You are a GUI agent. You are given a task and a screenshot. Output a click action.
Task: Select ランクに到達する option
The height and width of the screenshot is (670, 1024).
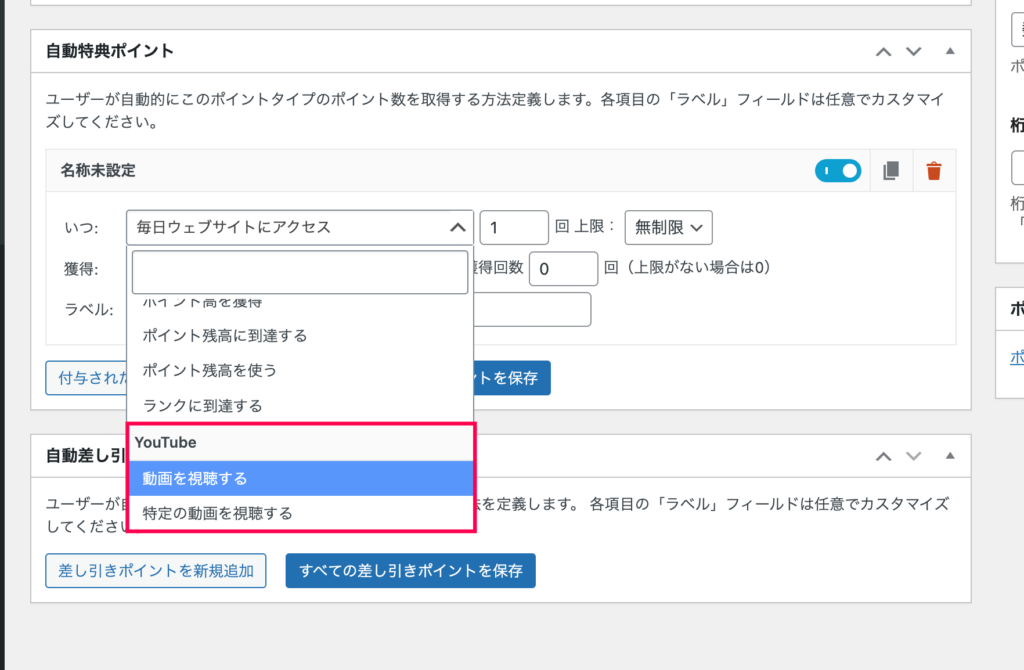coord(300,406)
